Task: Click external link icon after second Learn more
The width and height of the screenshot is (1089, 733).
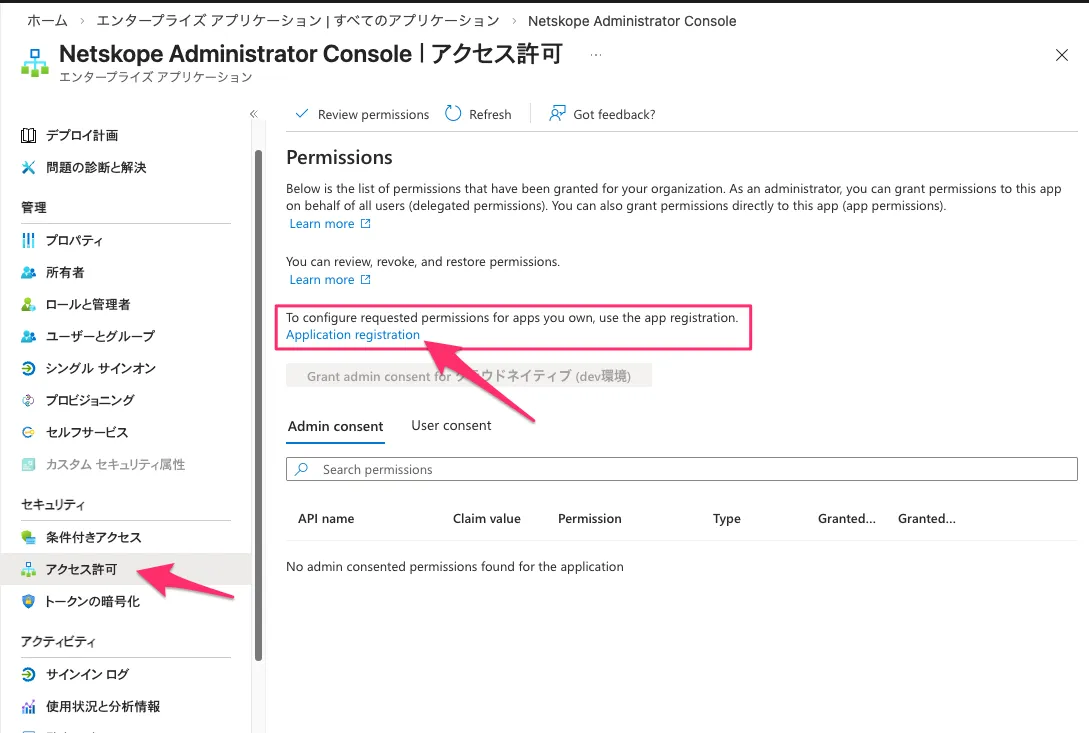Action: [366, 279]
